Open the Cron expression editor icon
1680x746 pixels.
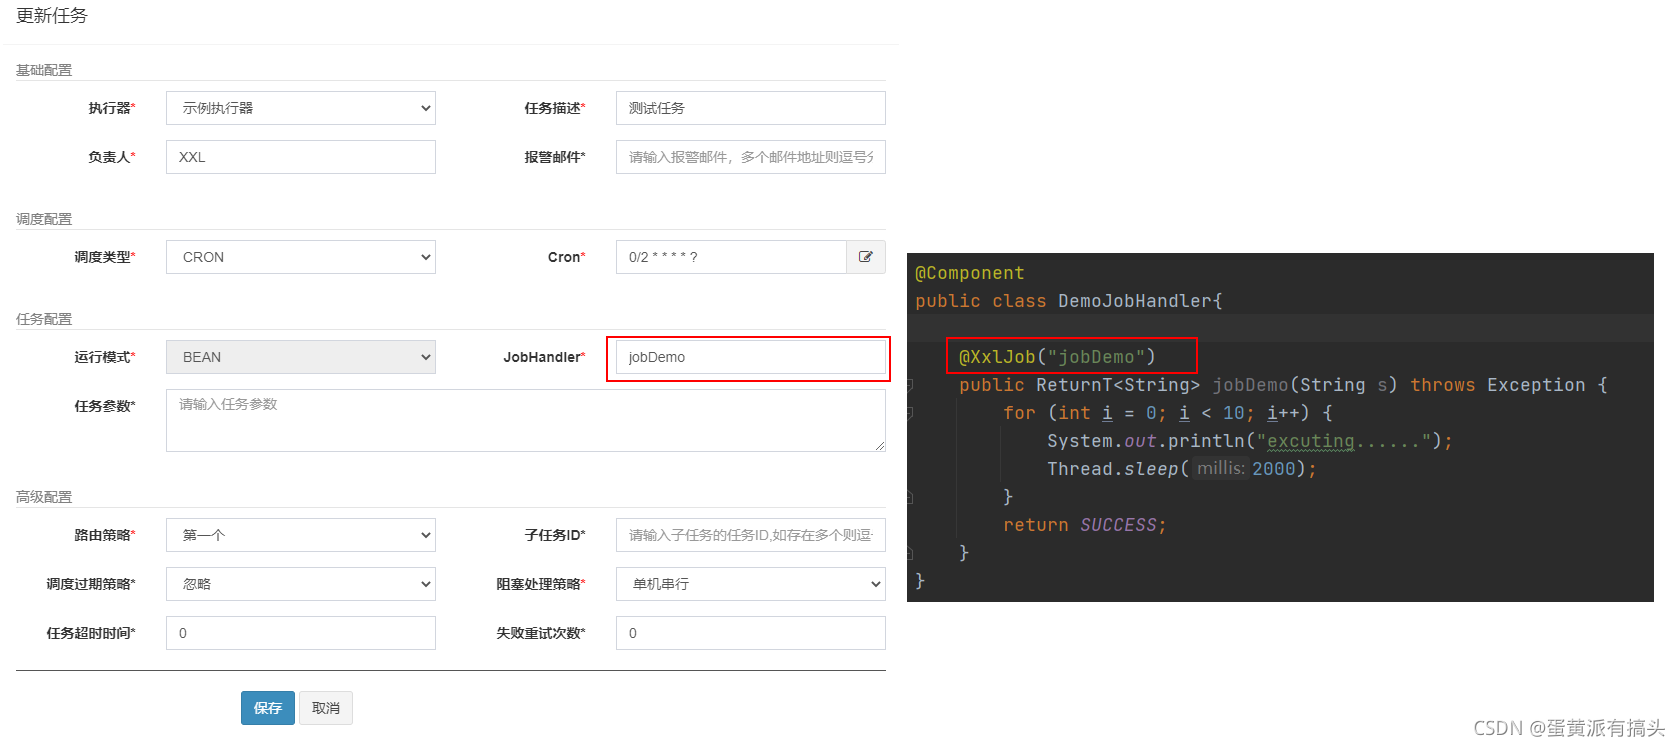tap(866, 257)
